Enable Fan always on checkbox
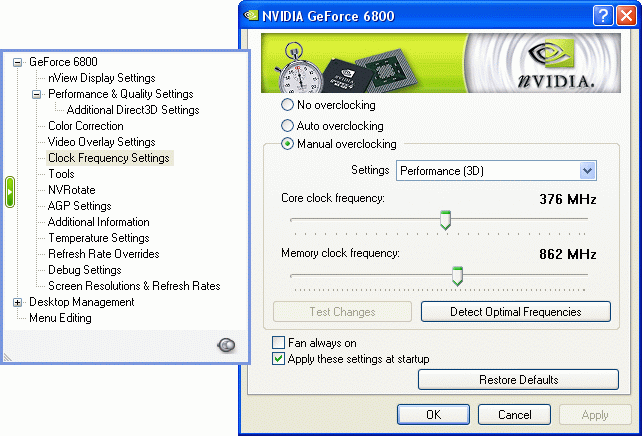 pos(279,342)
